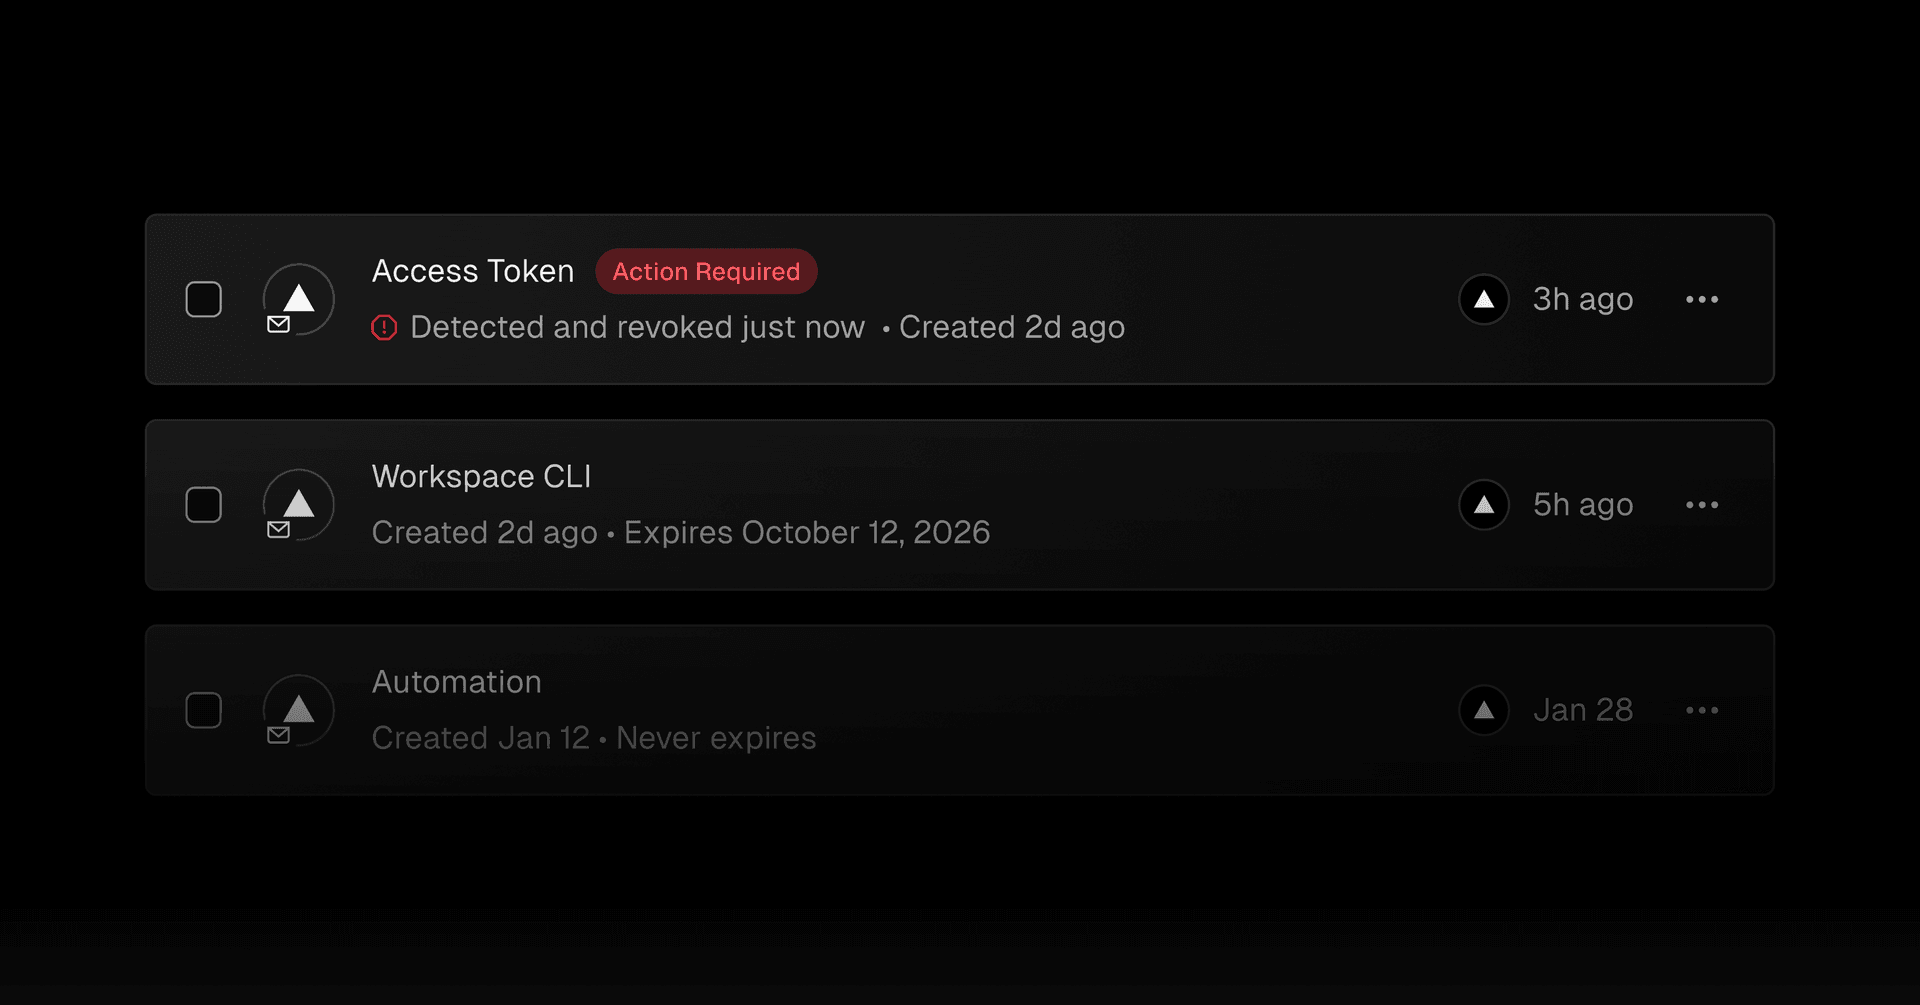Open the Automation token name
The image size is (1920, 1005).
tap(457, 682)
